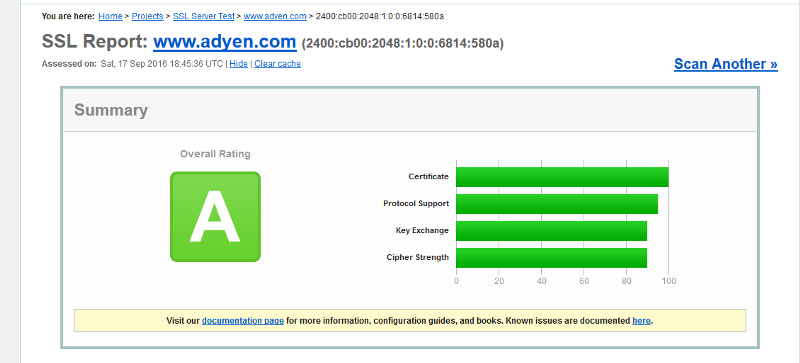
Task: Click the Protocol Support chart label
Action: (416, 204)
